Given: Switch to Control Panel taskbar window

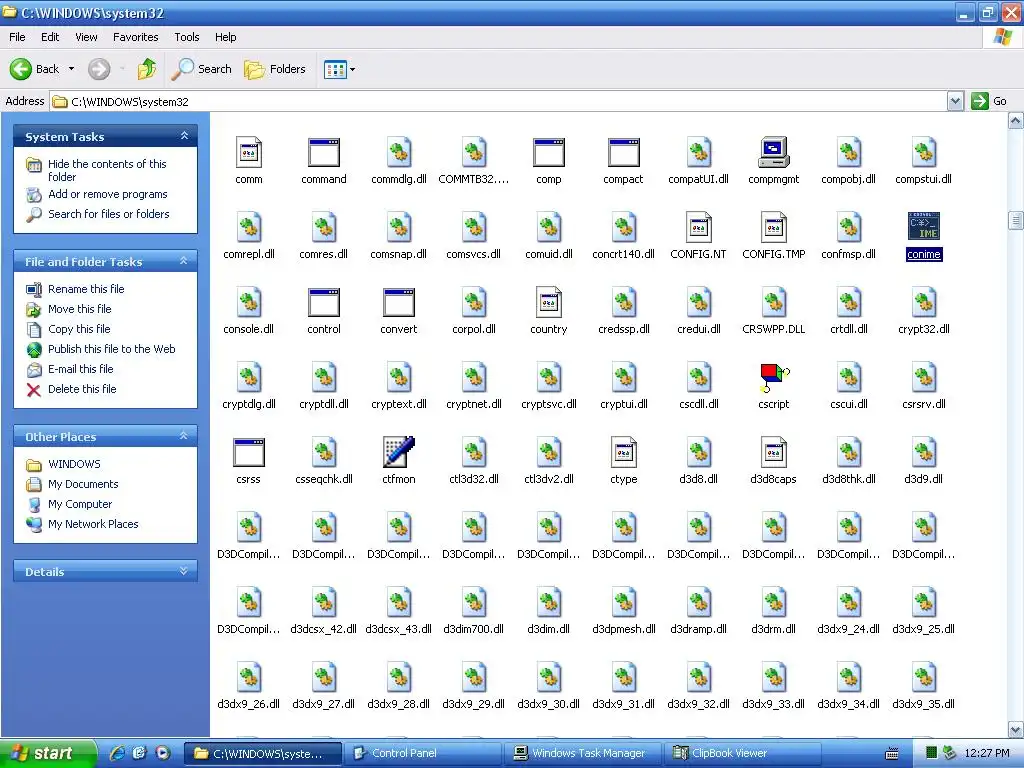Looking at the screenshot, I should click(x=423, y=753).
